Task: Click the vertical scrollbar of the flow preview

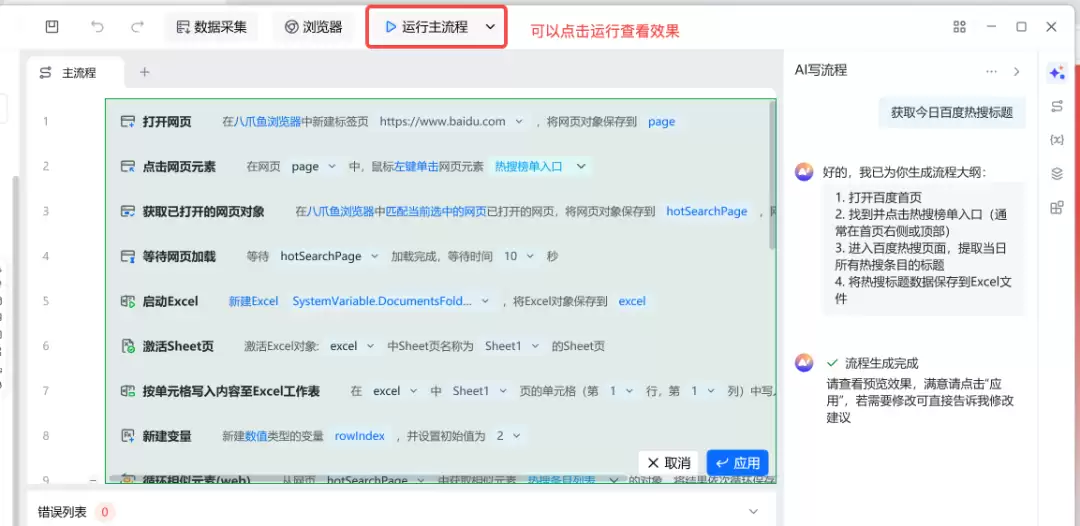Action: point(771,175)
